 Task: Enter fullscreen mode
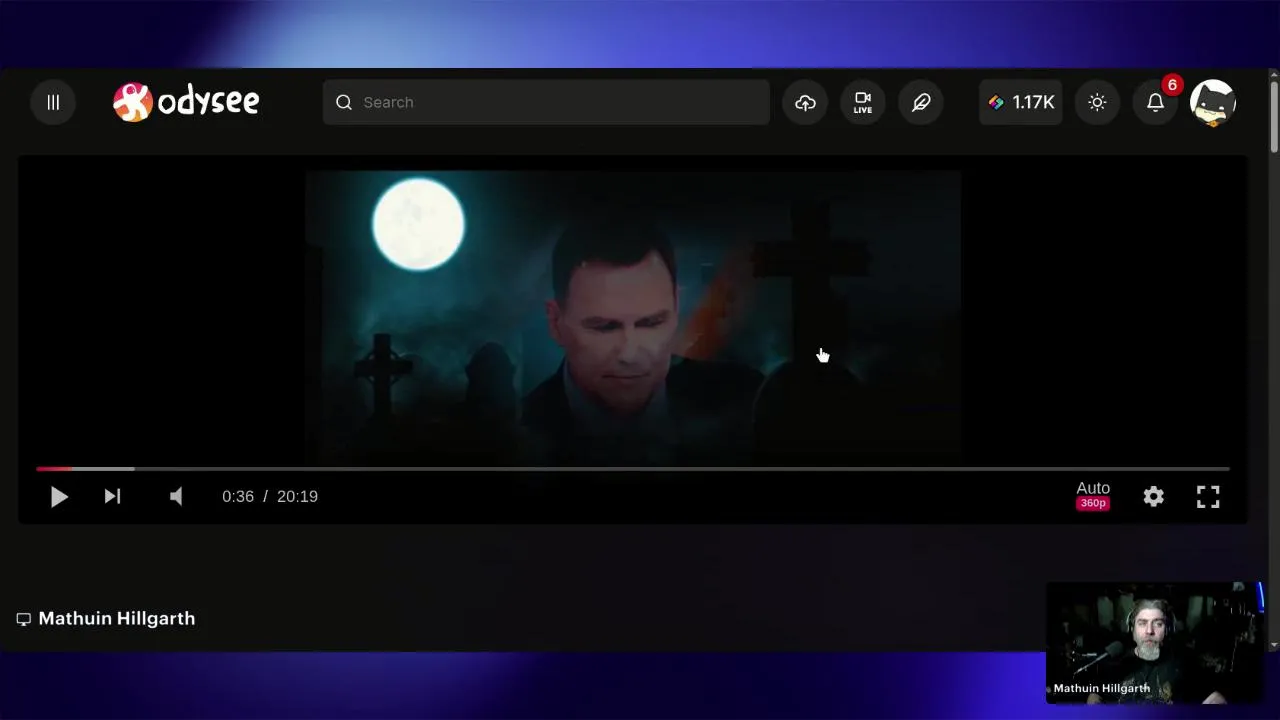click(1208, 496)
